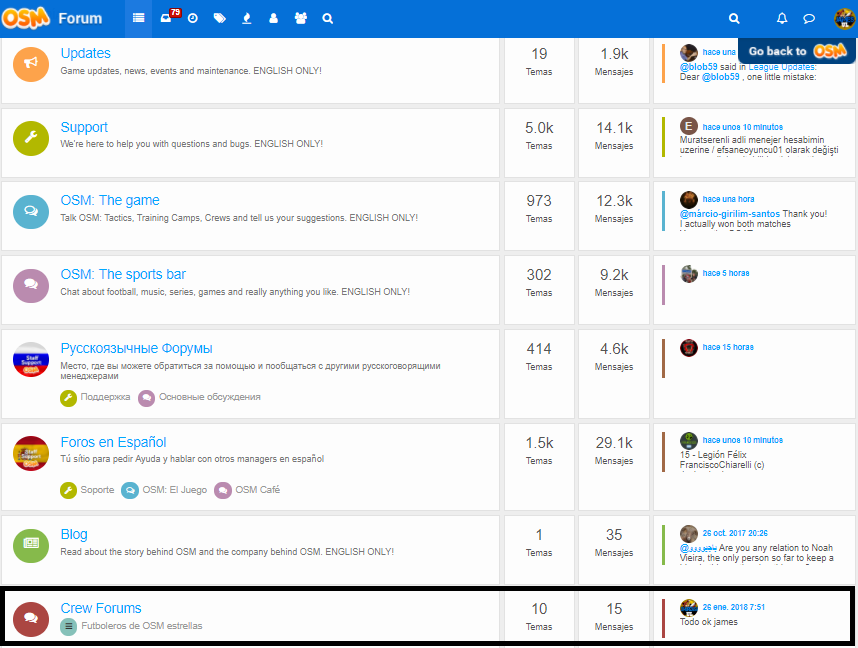This screenshot has width=858, height=648.
Task: Open the categories list icon in navbar
Action: tap(138, 18)
